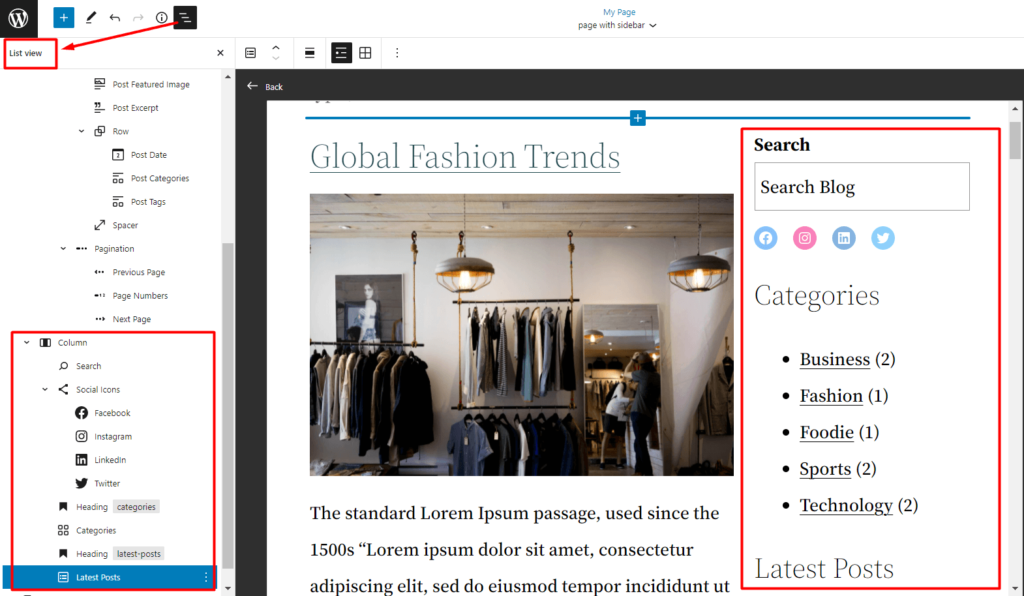The width and height of the screenshot is (1024, 596).
Task: Open the block inserter plus button
Action: [x=64, y=18]
